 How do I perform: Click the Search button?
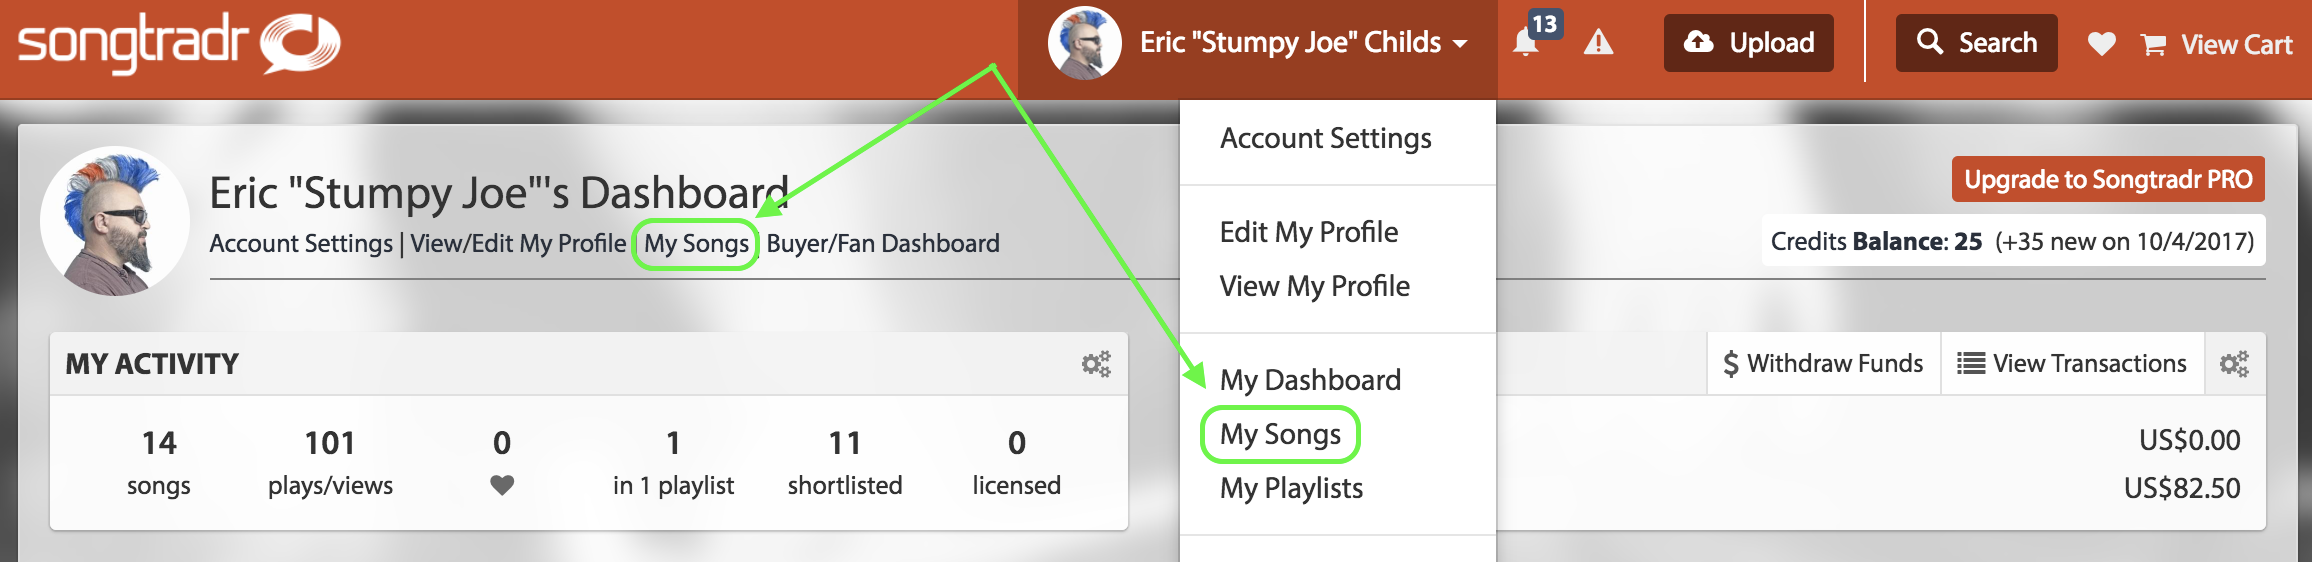tap(1977, 43)
